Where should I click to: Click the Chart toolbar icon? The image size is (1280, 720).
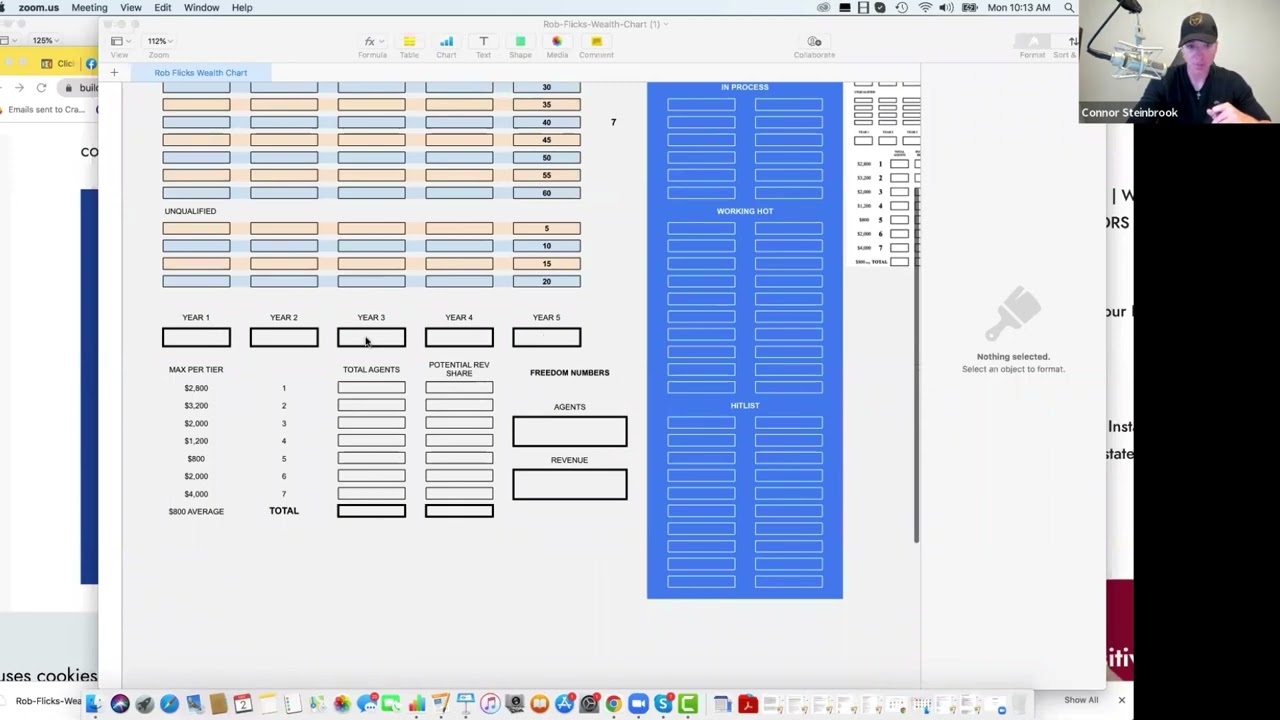[x=446, y=43]
